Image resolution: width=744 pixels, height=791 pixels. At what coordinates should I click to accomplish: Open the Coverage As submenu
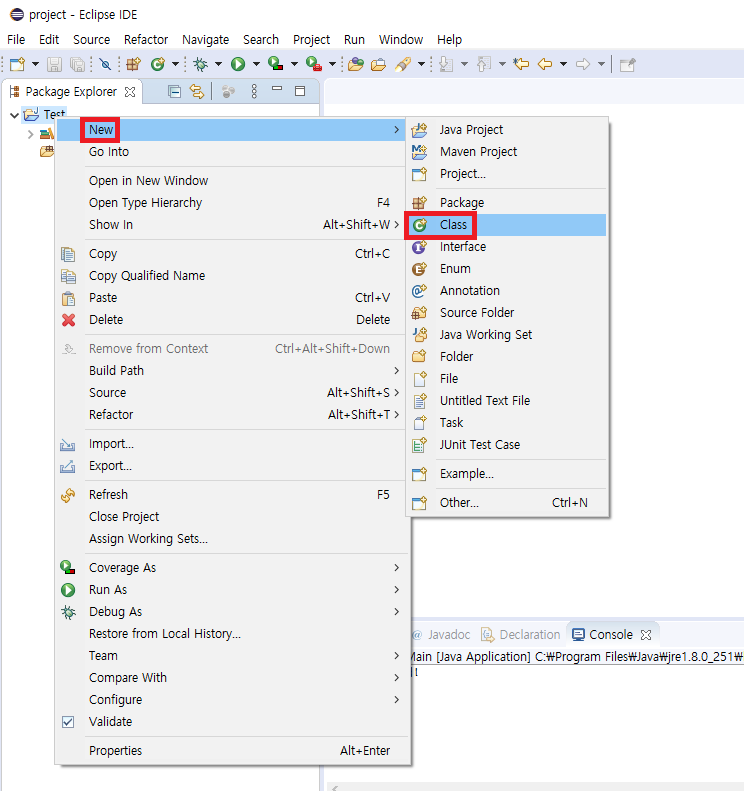click(x=233, y=568)
